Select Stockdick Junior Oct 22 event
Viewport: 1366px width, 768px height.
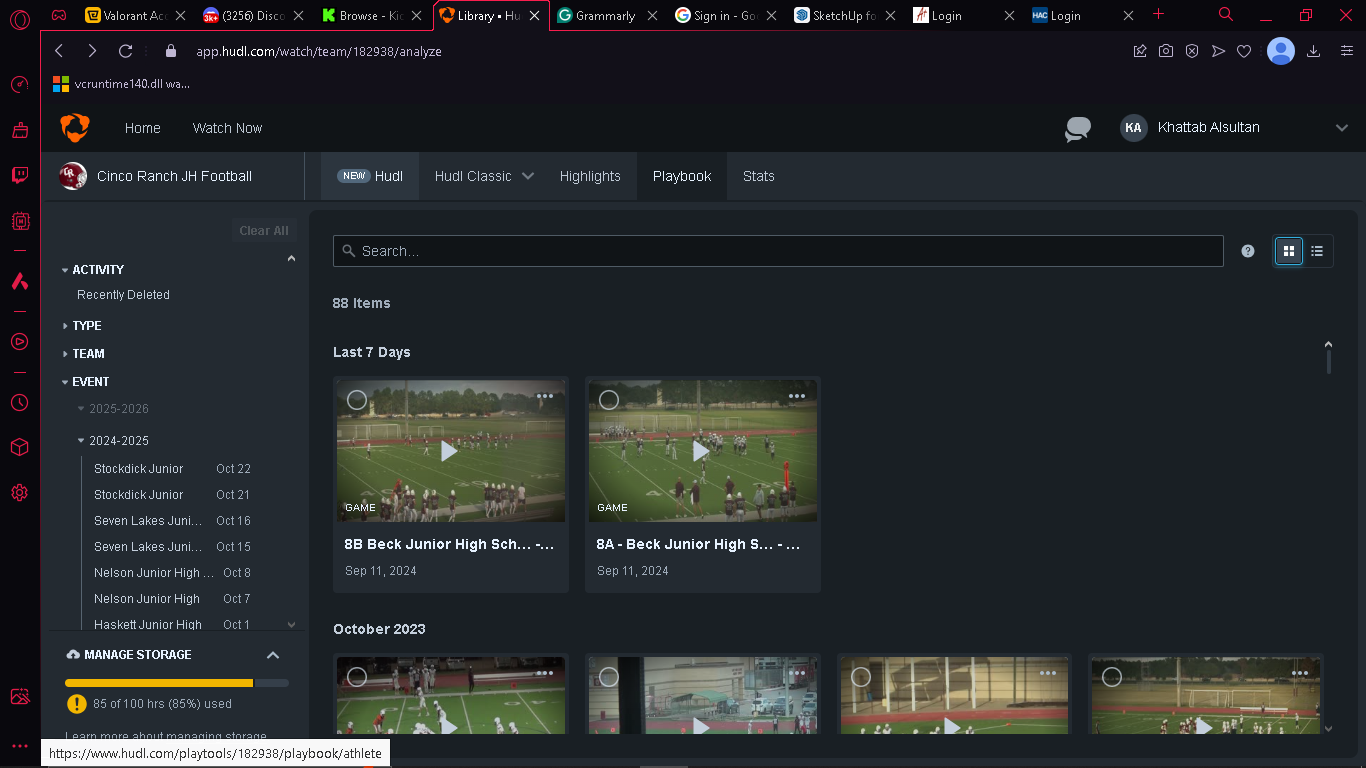tap(172, 469)
